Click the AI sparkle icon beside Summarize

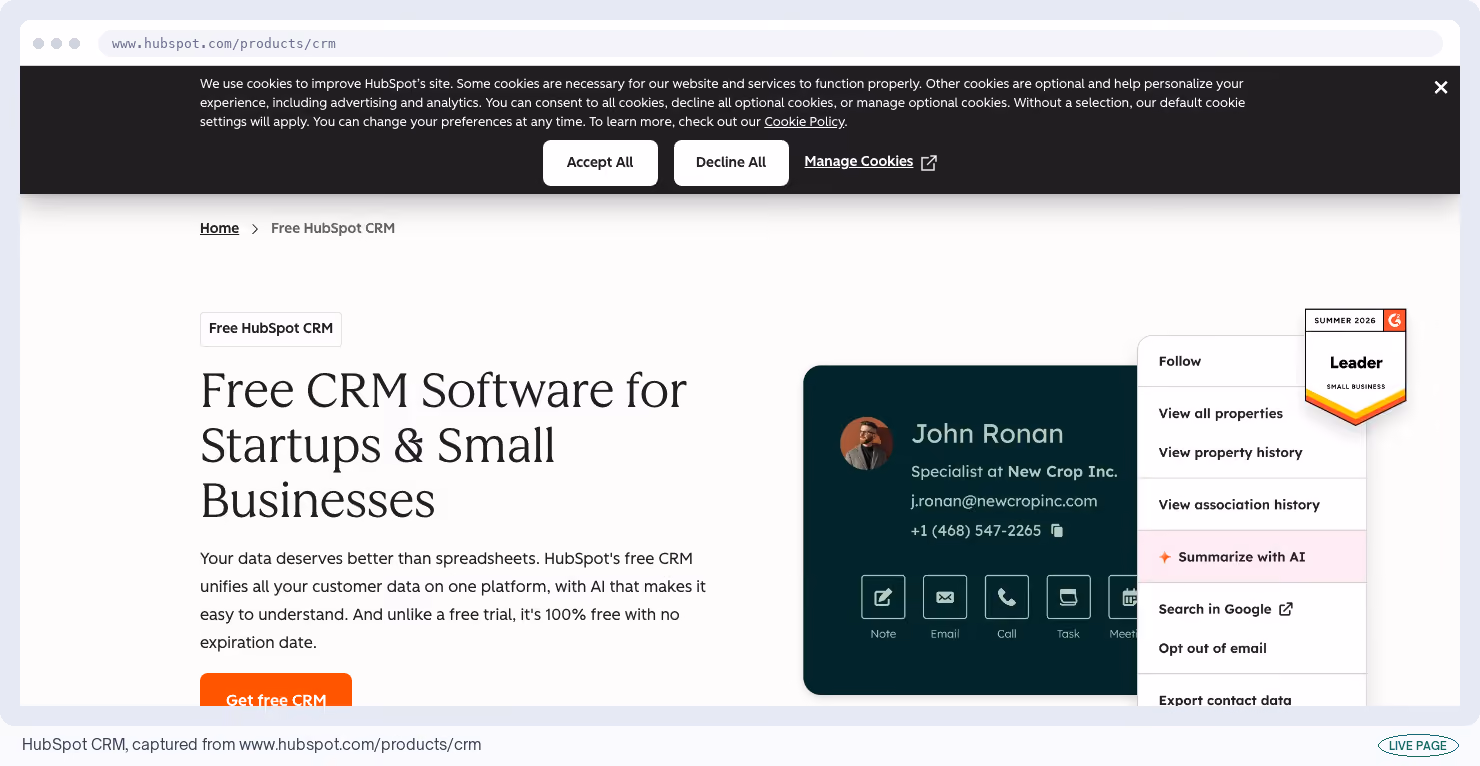[1165, 557]
